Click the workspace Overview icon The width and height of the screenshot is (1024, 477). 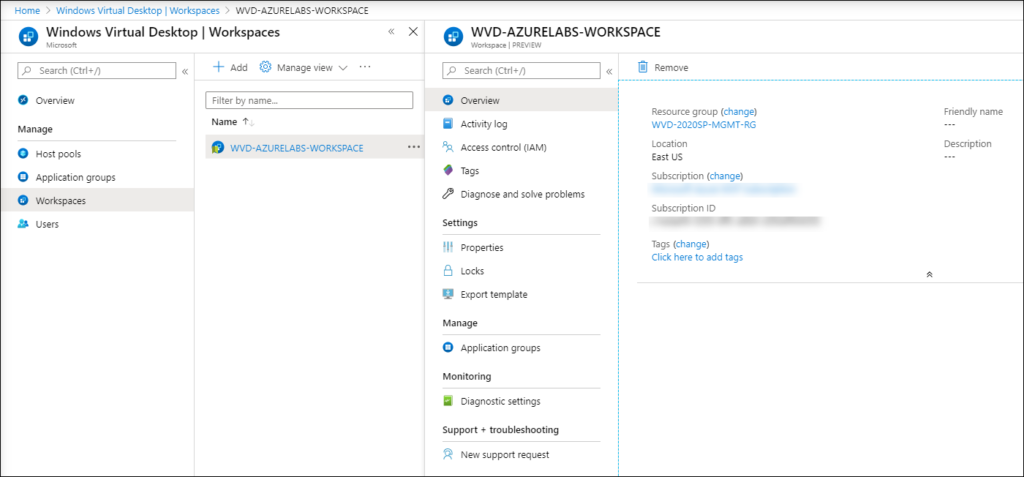point(447,101)
